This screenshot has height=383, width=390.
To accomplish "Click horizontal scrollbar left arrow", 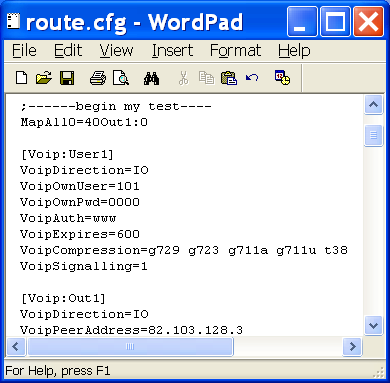I will [16, 347].
